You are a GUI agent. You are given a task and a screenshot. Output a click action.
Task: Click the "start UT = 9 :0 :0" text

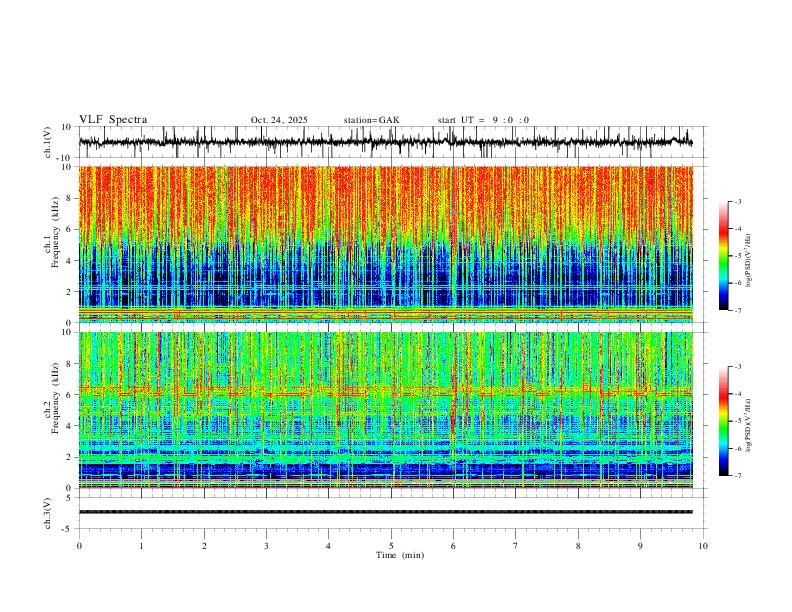(x=483, y=120)
